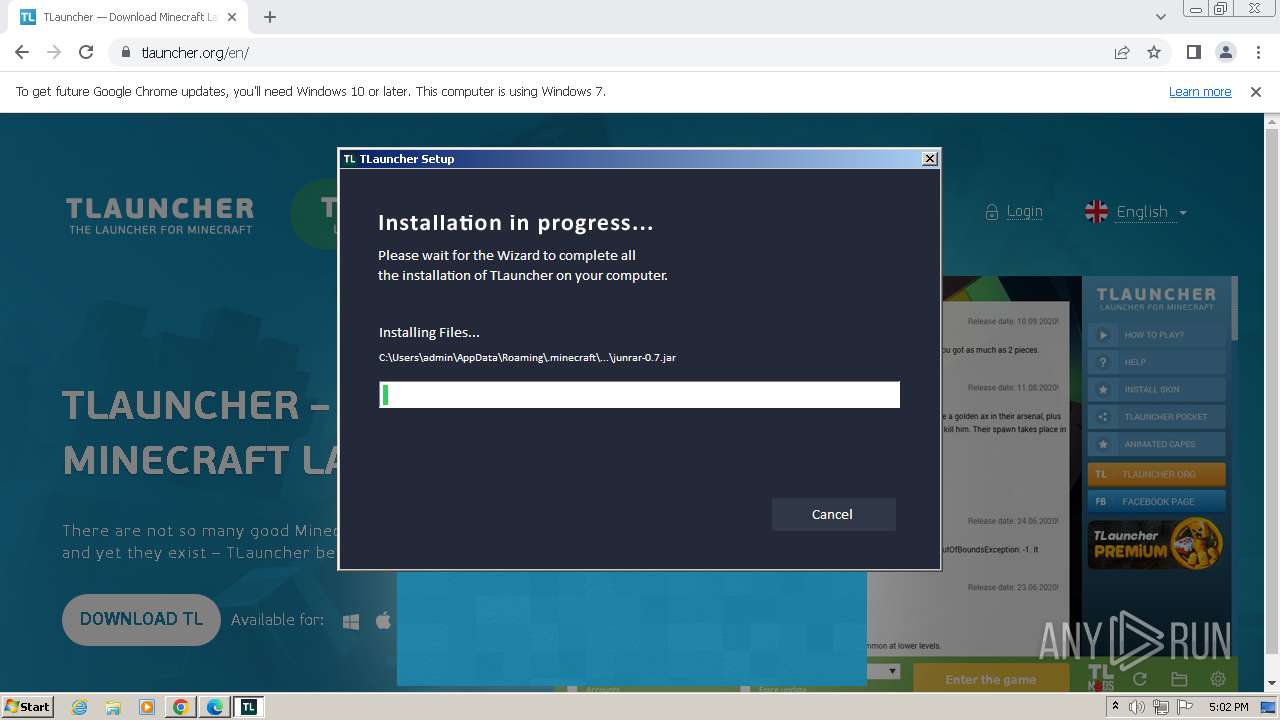This screenshot has height=720, width=1280.
Task: Click the Action Center flag icon
Action: (x=1185, y=707)
